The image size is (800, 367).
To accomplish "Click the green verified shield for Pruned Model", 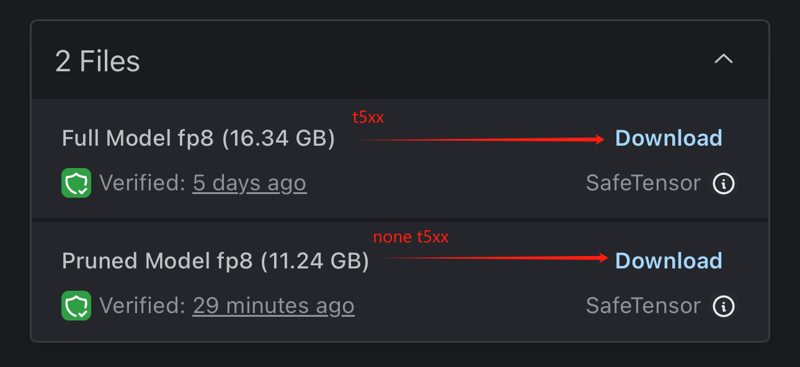I will point(76,306).
